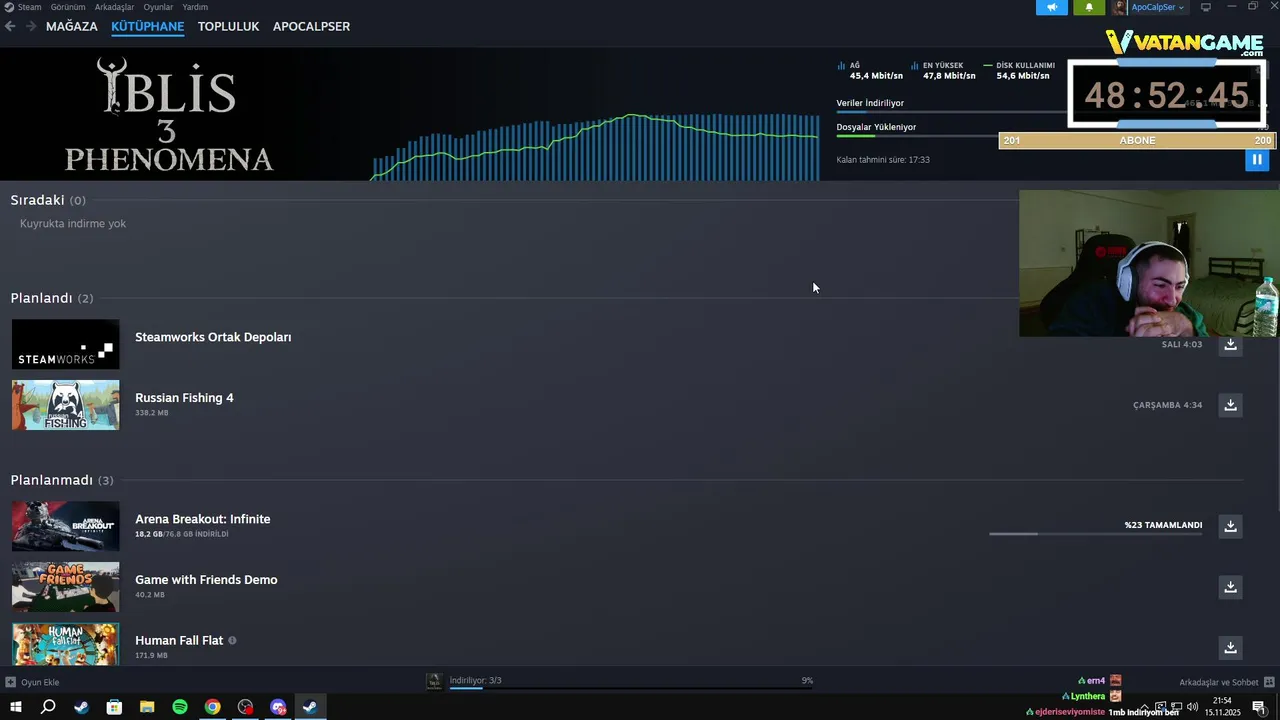Click the Planlanmadı (3) heading
The width and height of the screenshot is (1280, 720).
(x=62, y=480)
